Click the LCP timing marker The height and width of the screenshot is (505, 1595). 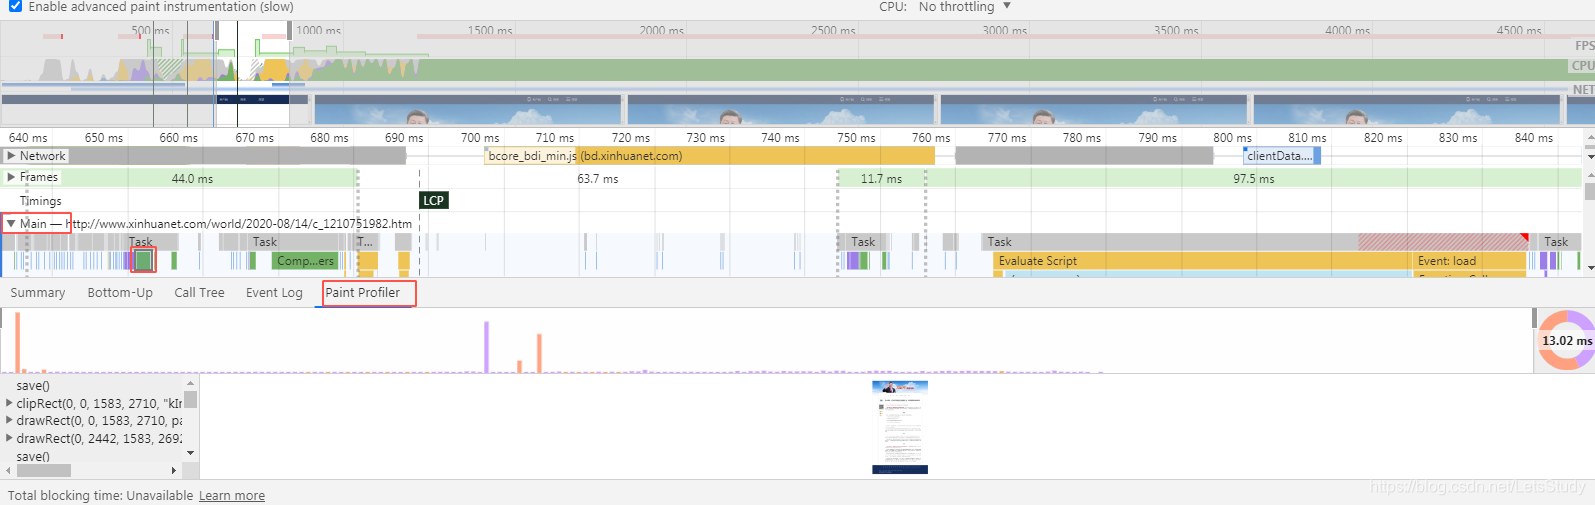tap(433, 200)
